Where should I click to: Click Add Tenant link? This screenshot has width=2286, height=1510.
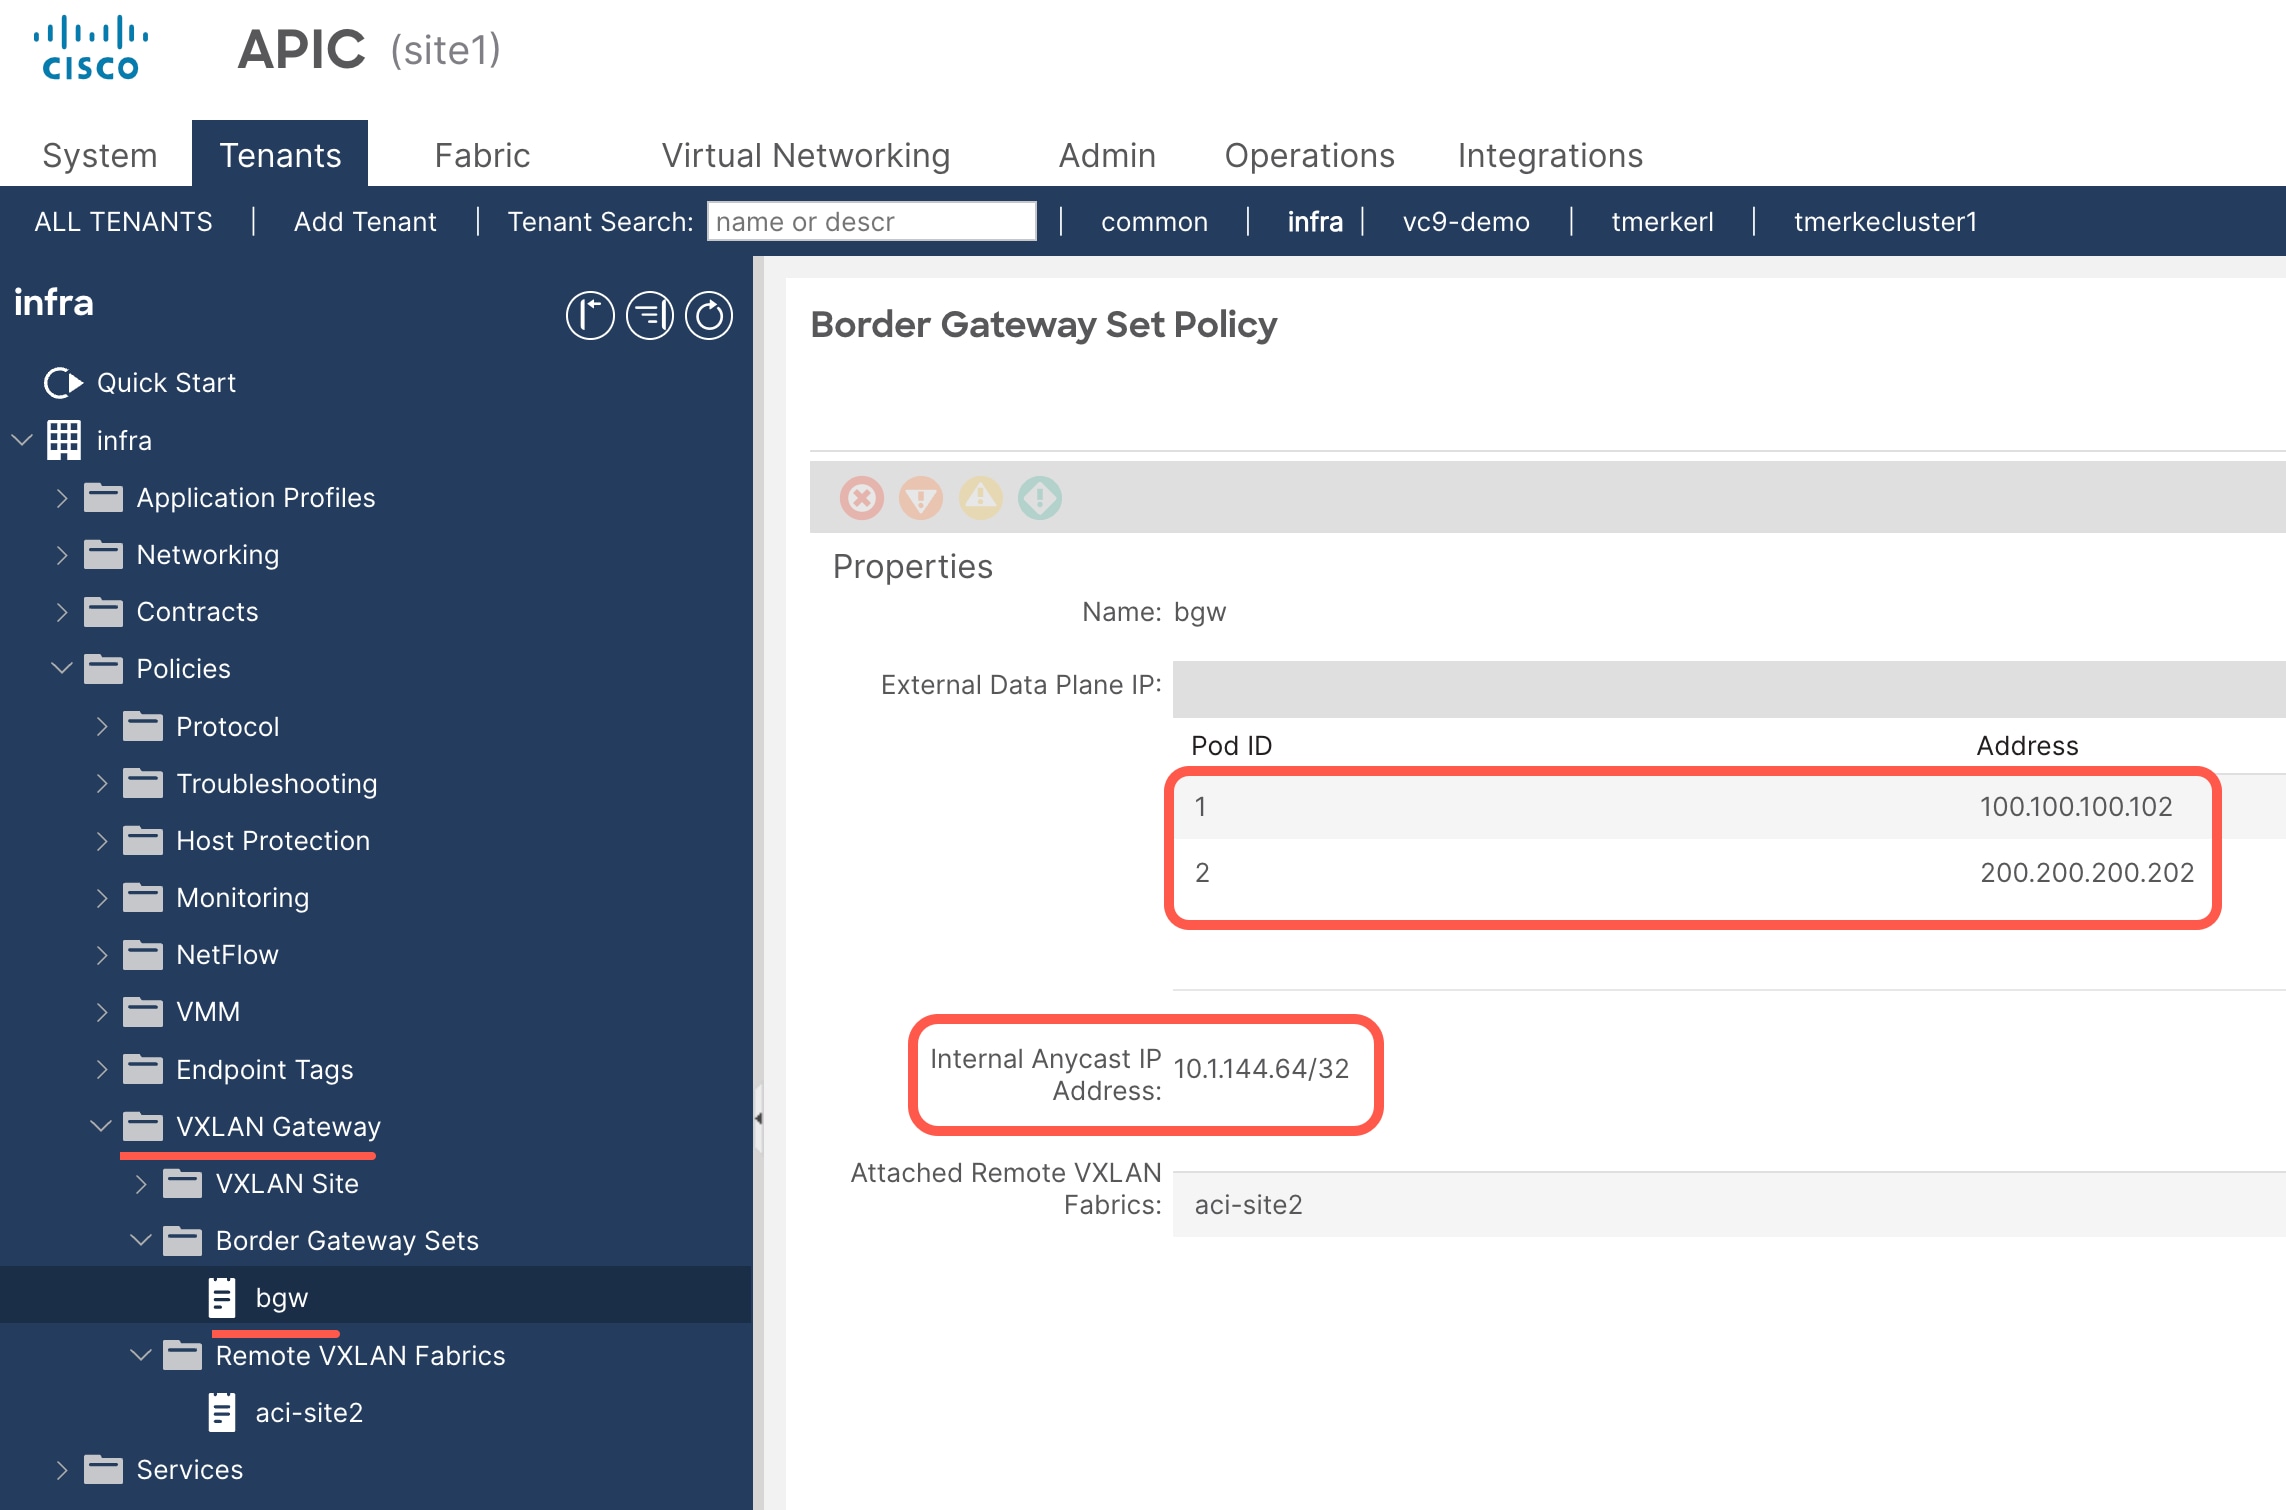365,221
